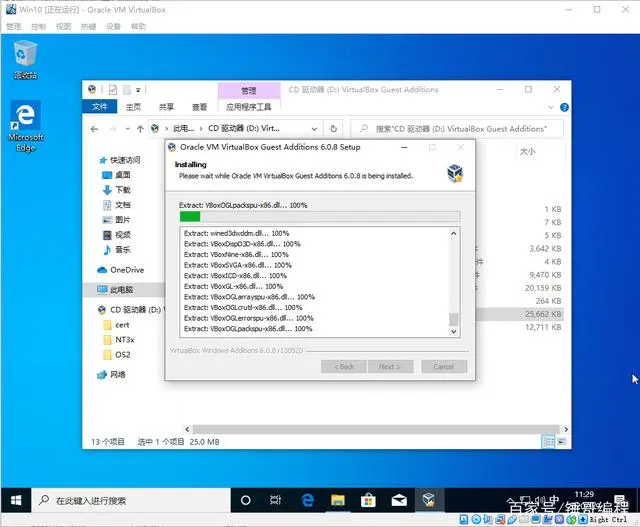Open the Recycle Bin desktop icon
The width and height of the screenshot is (640, 527).
[26, 59]
